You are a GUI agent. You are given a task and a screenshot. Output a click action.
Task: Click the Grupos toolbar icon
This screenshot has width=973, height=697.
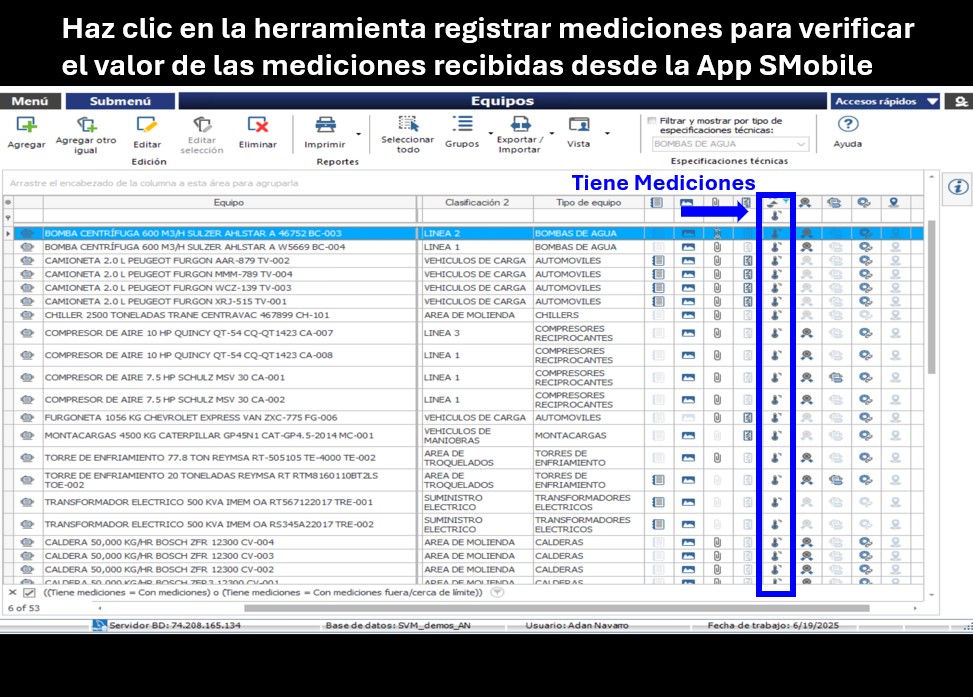[x=462, y=124]
